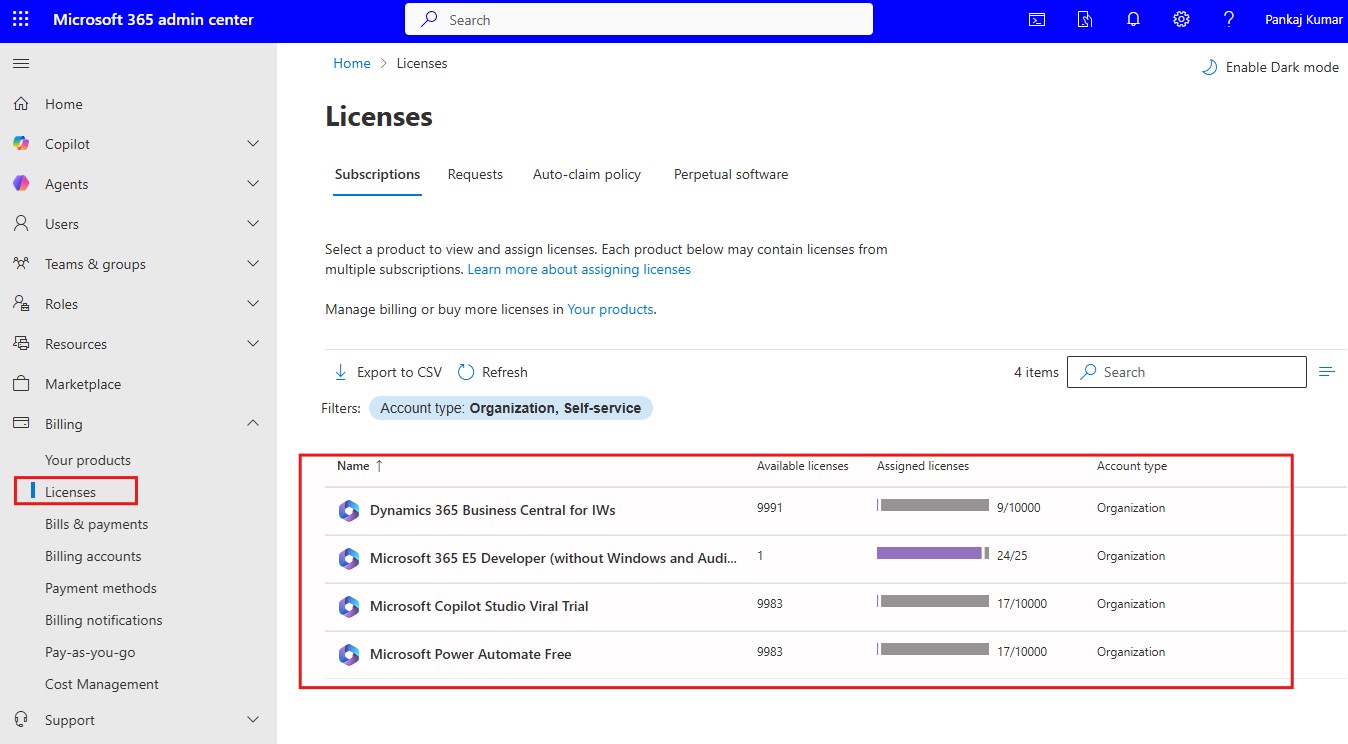Image resolution: width=1348 pixels, height=744 pixels.
Task: Open the Auto-claim policy tab
Action: 586,173
